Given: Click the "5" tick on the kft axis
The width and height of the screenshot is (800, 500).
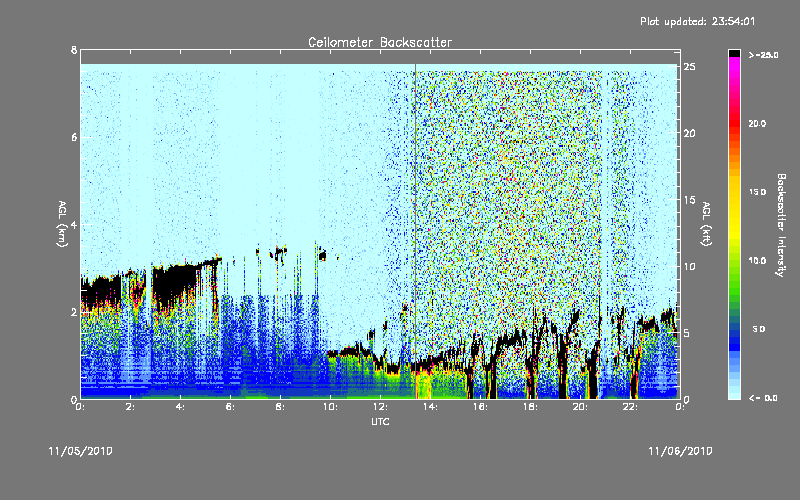Looking at the screenshot, I should [x=687, y=333].
